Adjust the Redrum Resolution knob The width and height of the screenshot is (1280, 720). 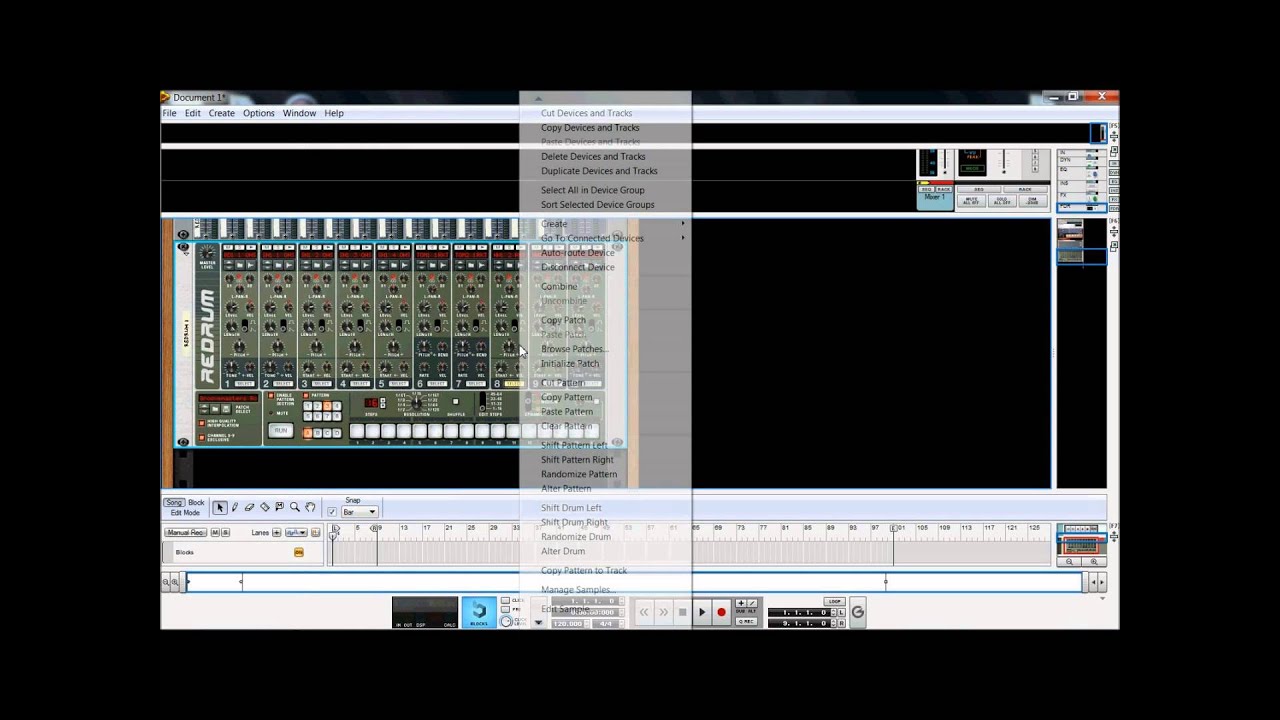click(x=416, y=402)
